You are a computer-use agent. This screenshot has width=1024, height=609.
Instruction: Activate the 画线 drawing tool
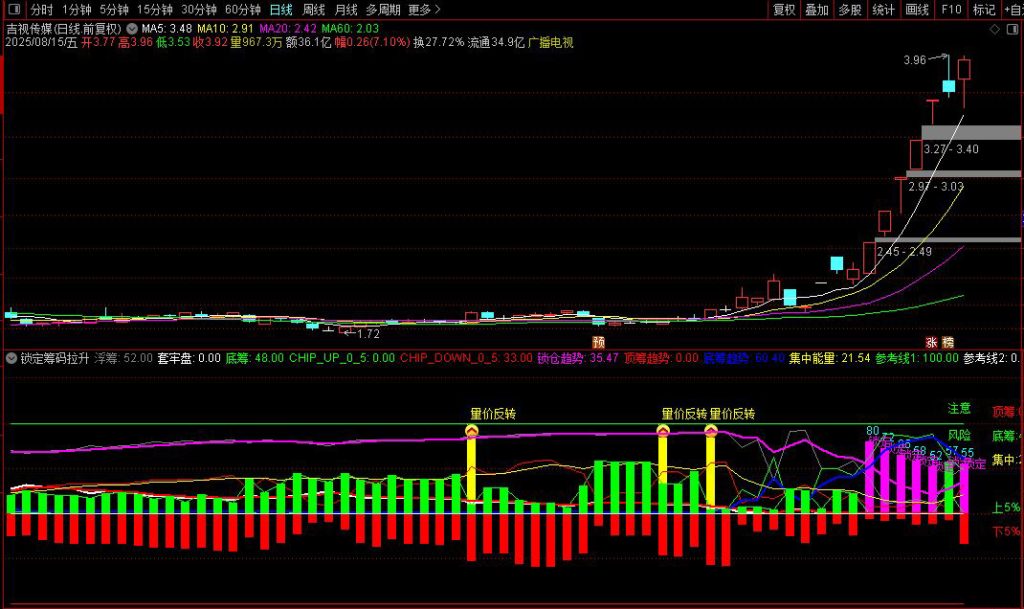coord(916,10)
